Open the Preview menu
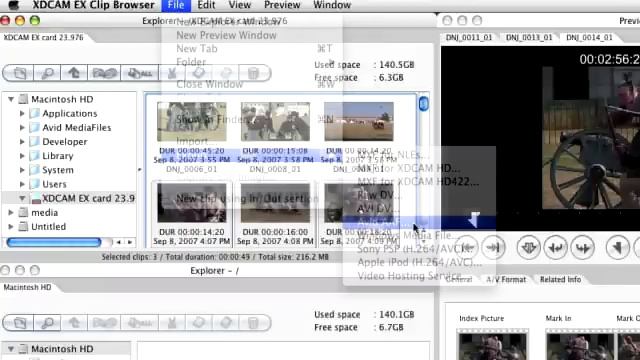640x360 pixels. (282, 5)
